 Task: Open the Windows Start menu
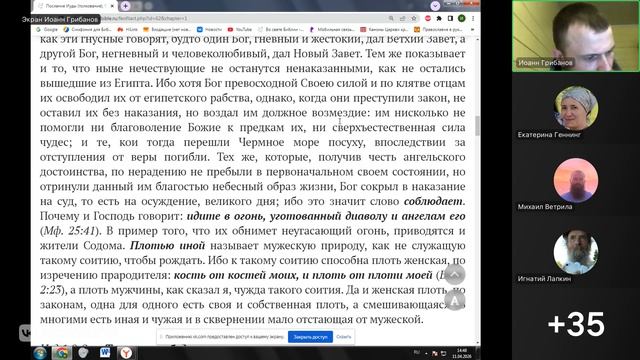click(x=40, y=353)
